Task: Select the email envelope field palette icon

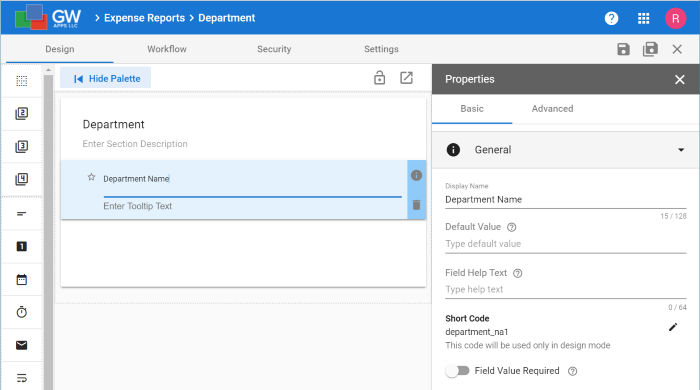Action: (x=21, y=345)
